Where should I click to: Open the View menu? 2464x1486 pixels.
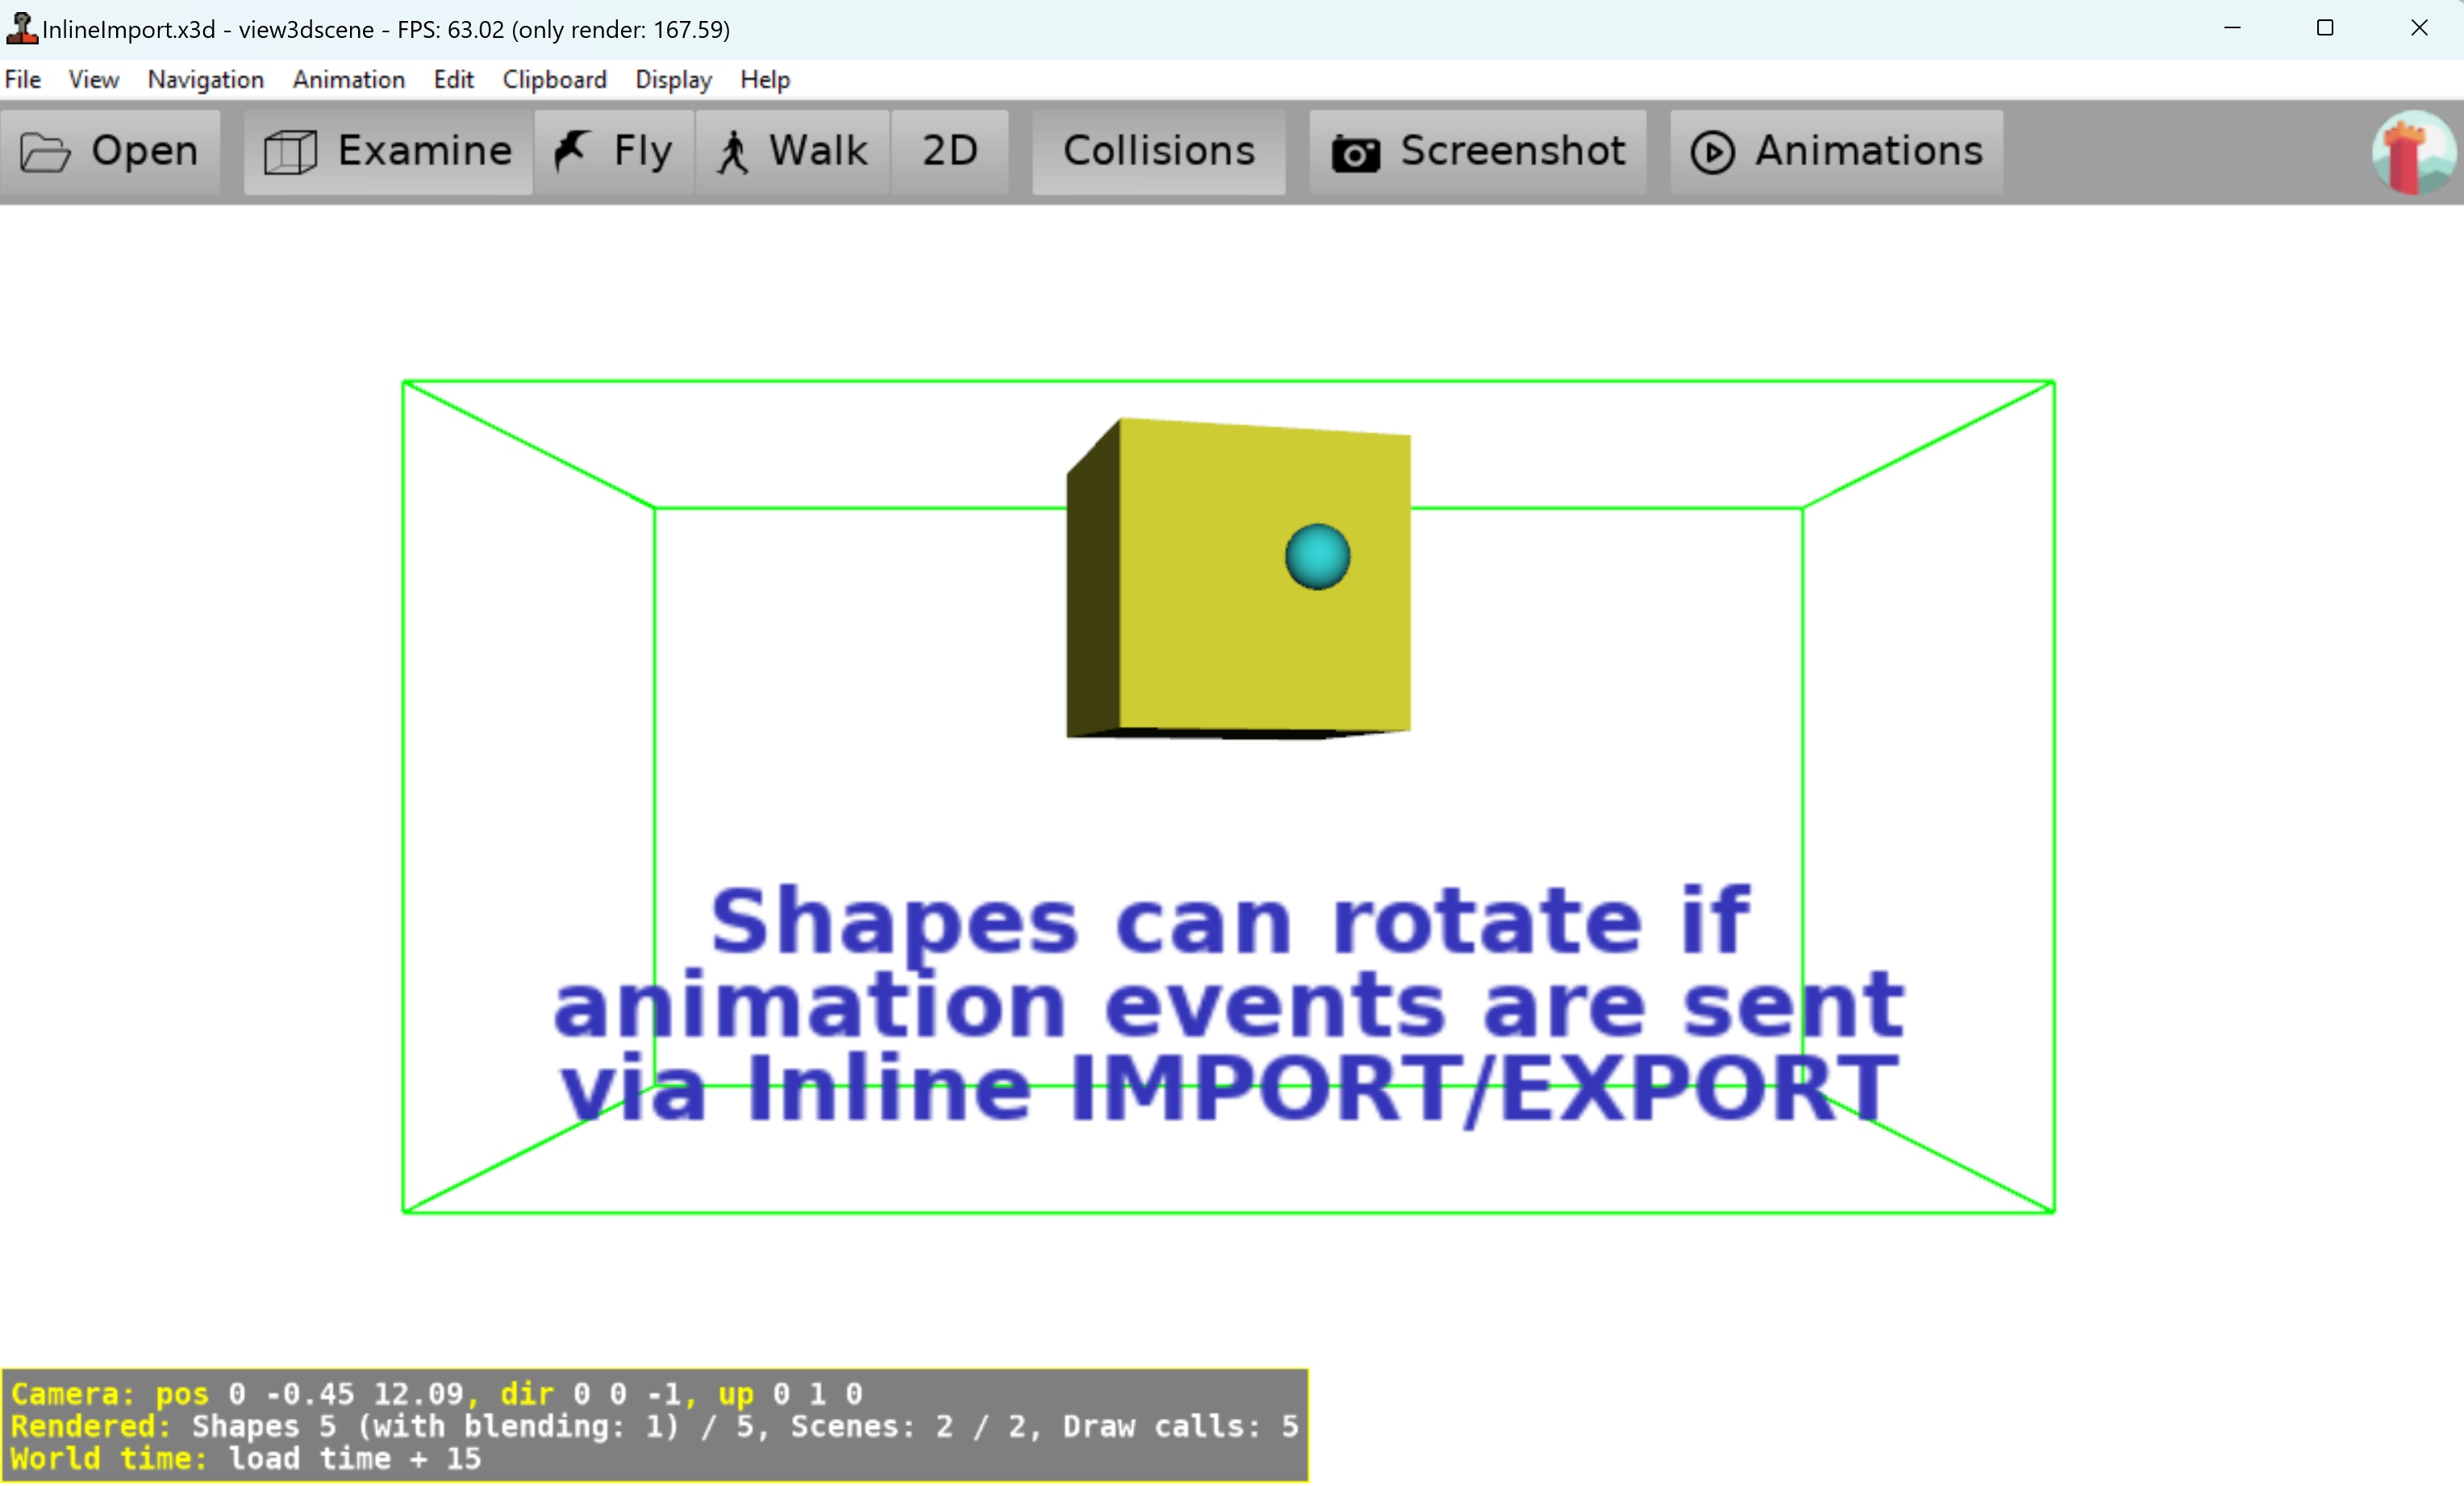pyautogui.click(x=94, y=79)
